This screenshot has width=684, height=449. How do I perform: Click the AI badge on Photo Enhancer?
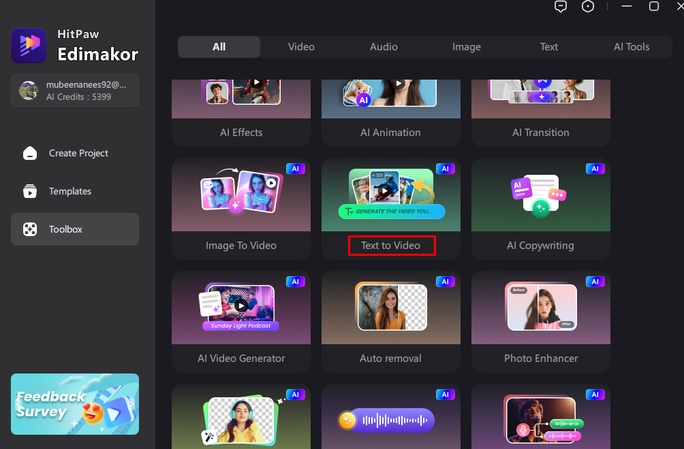[x=595, y=282]
